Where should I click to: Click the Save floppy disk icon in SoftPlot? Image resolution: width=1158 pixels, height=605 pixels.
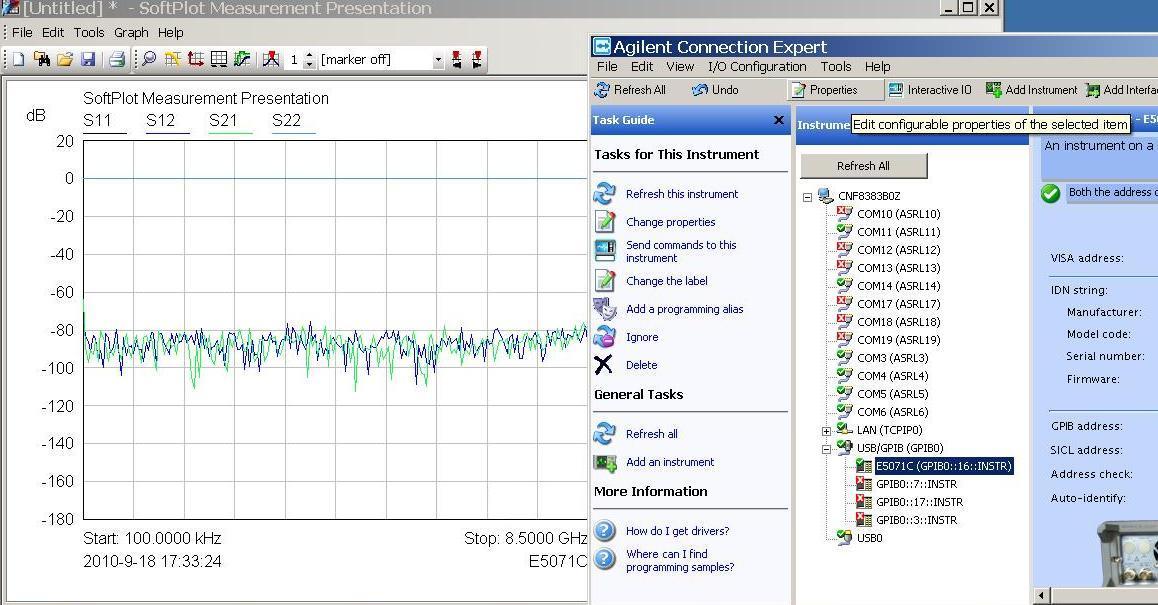click(88, 60)
